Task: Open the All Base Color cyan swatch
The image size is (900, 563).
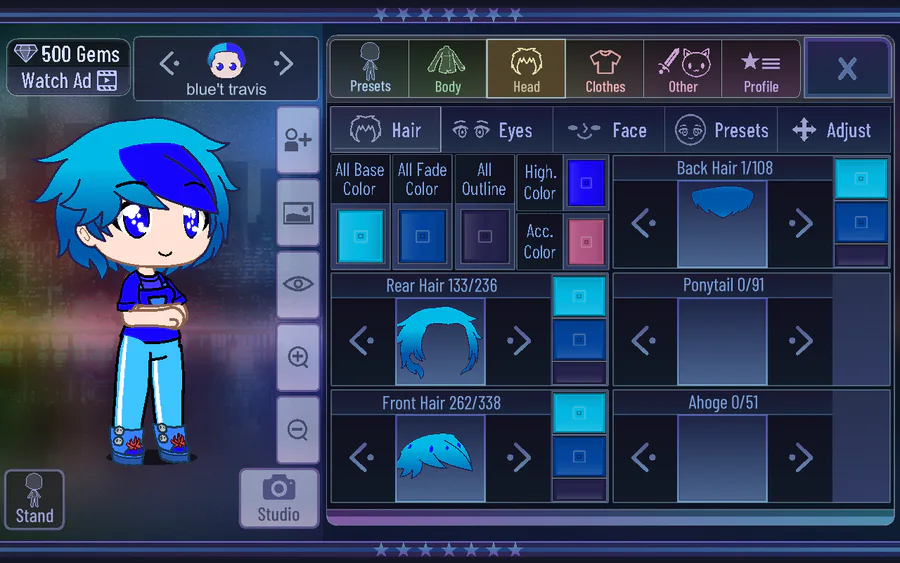Action: 360,236
